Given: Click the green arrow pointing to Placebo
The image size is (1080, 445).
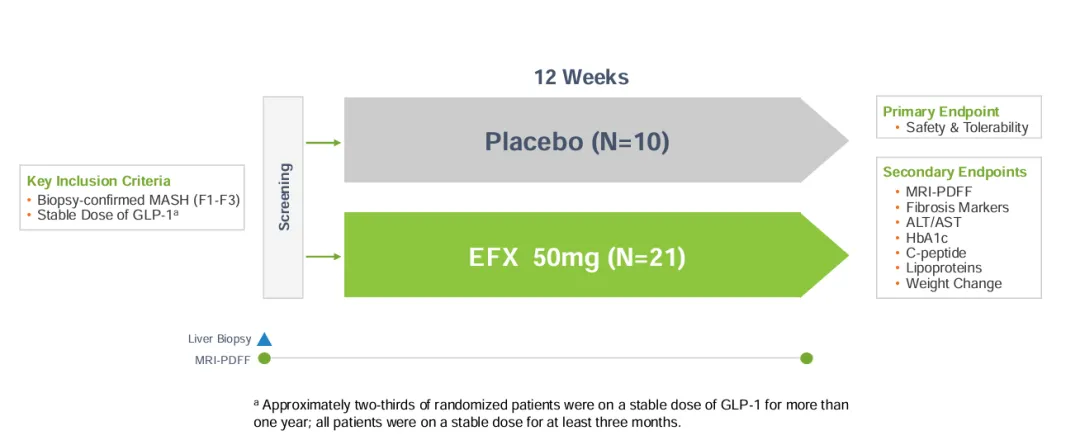Looking at the screenshot, I should (323, 142).
